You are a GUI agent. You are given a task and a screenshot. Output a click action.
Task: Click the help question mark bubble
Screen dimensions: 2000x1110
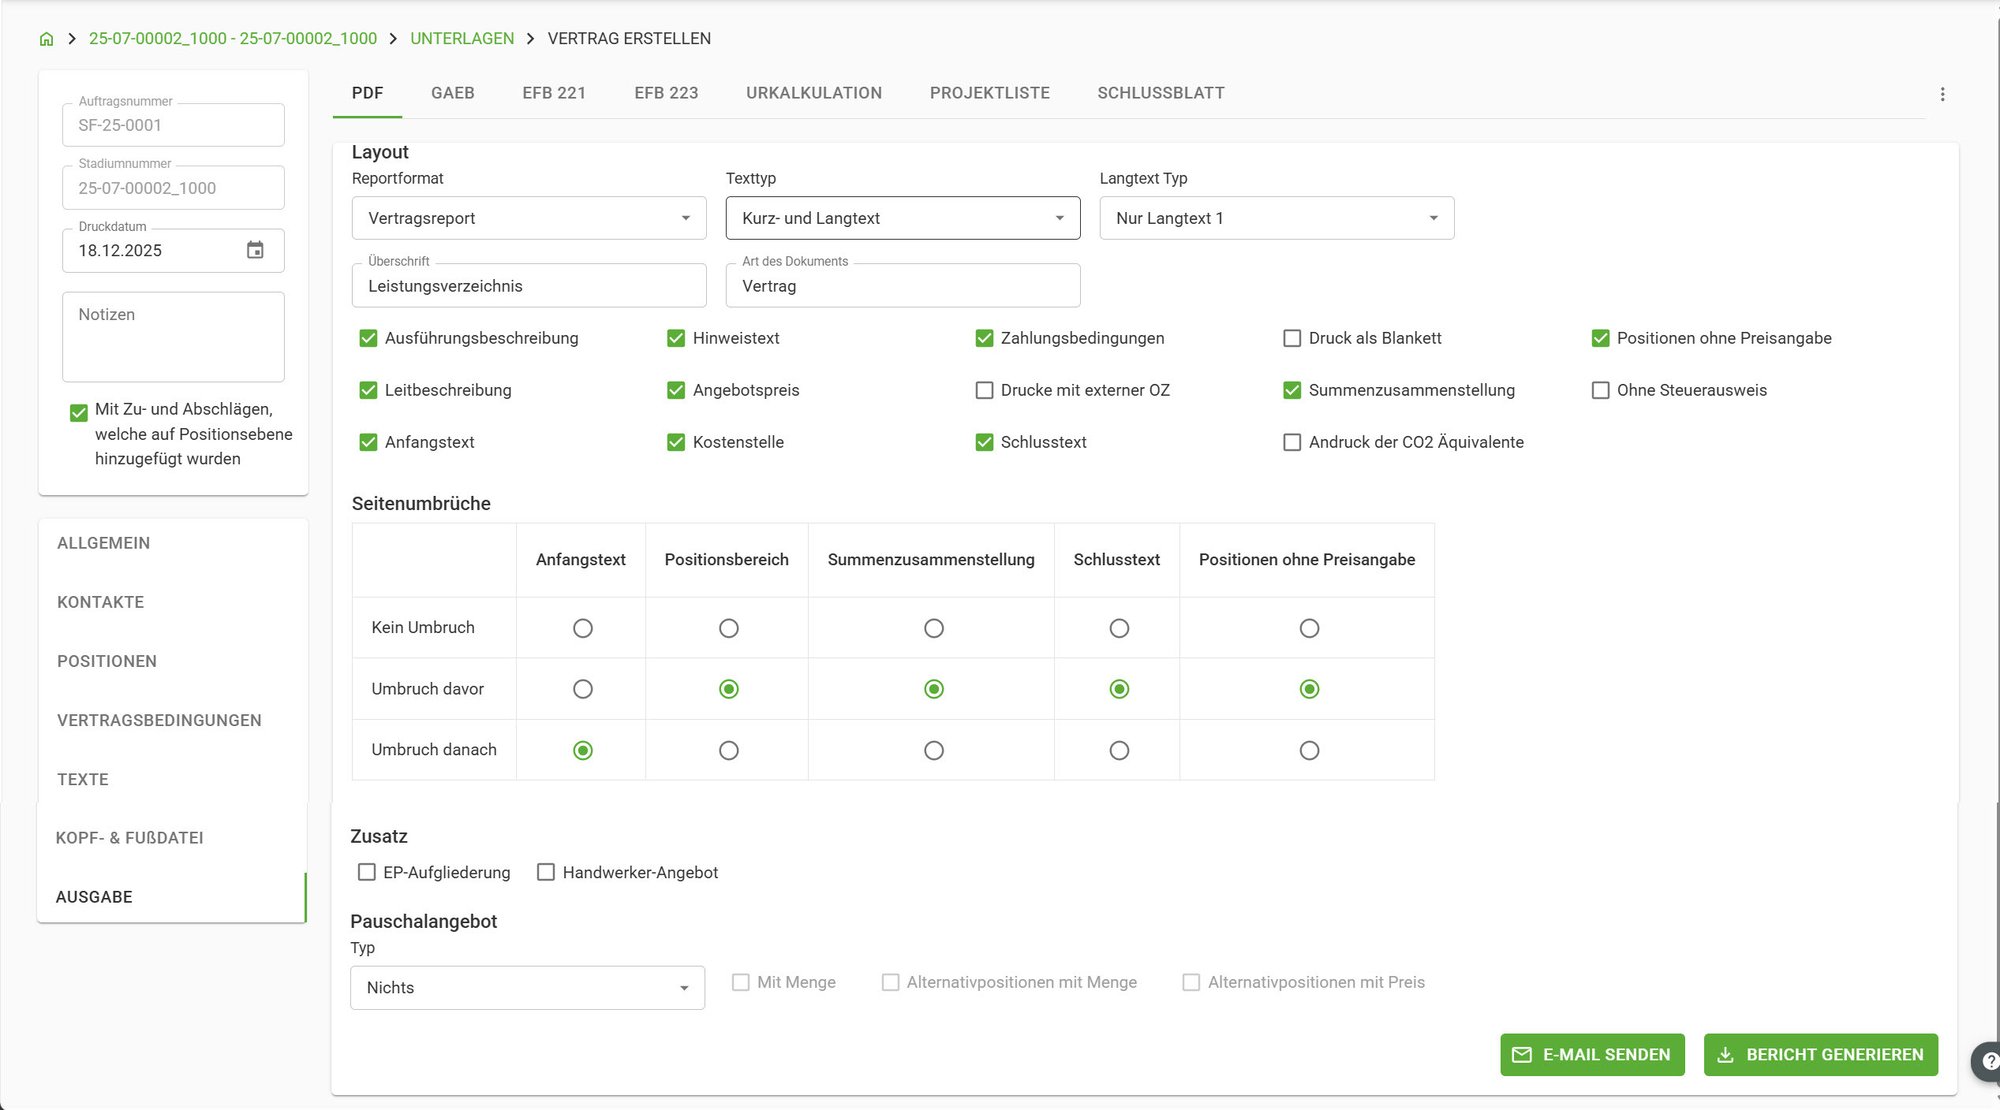[1986, 1062]
